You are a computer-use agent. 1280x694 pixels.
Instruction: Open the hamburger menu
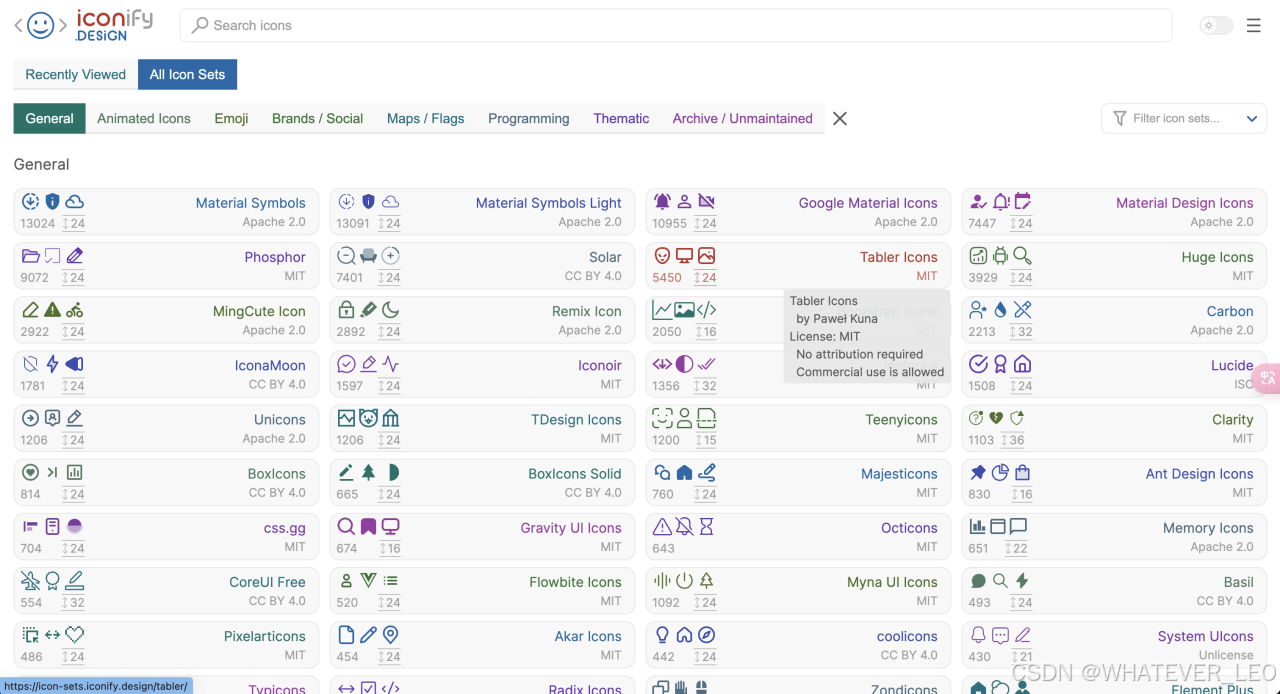click(x=1253, y=26)
